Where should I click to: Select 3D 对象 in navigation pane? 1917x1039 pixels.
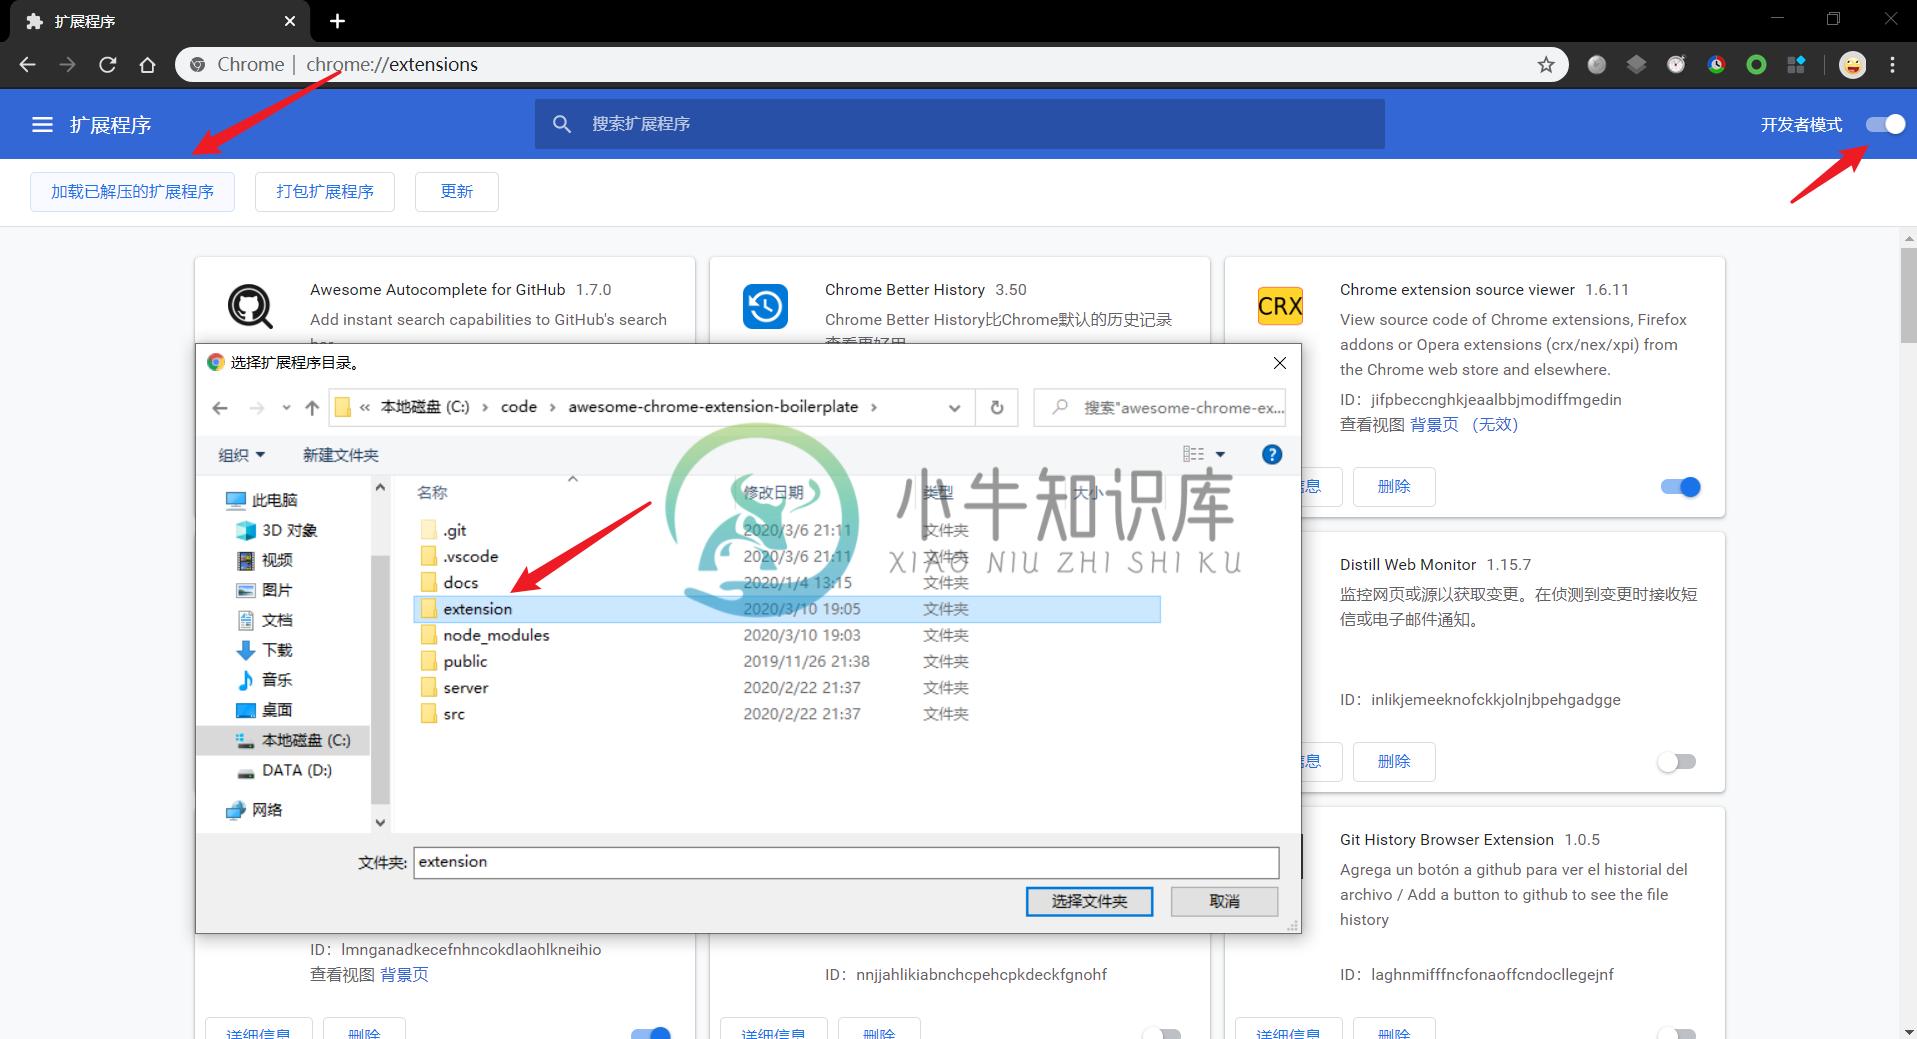tap(279, 530)
